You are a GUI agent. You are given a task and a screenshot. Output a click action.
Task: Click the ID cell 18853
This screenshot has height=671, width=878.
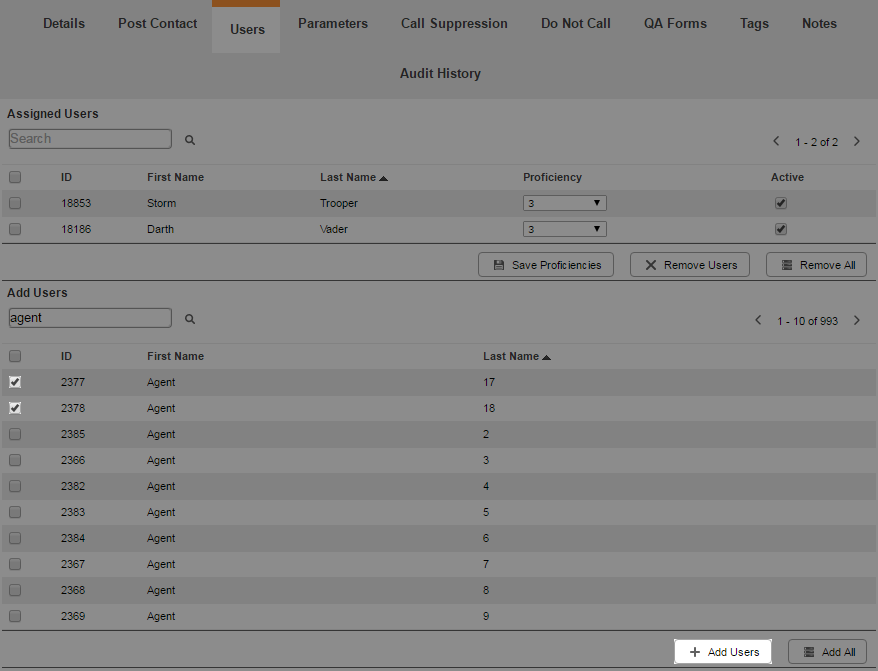click(76, 203)
